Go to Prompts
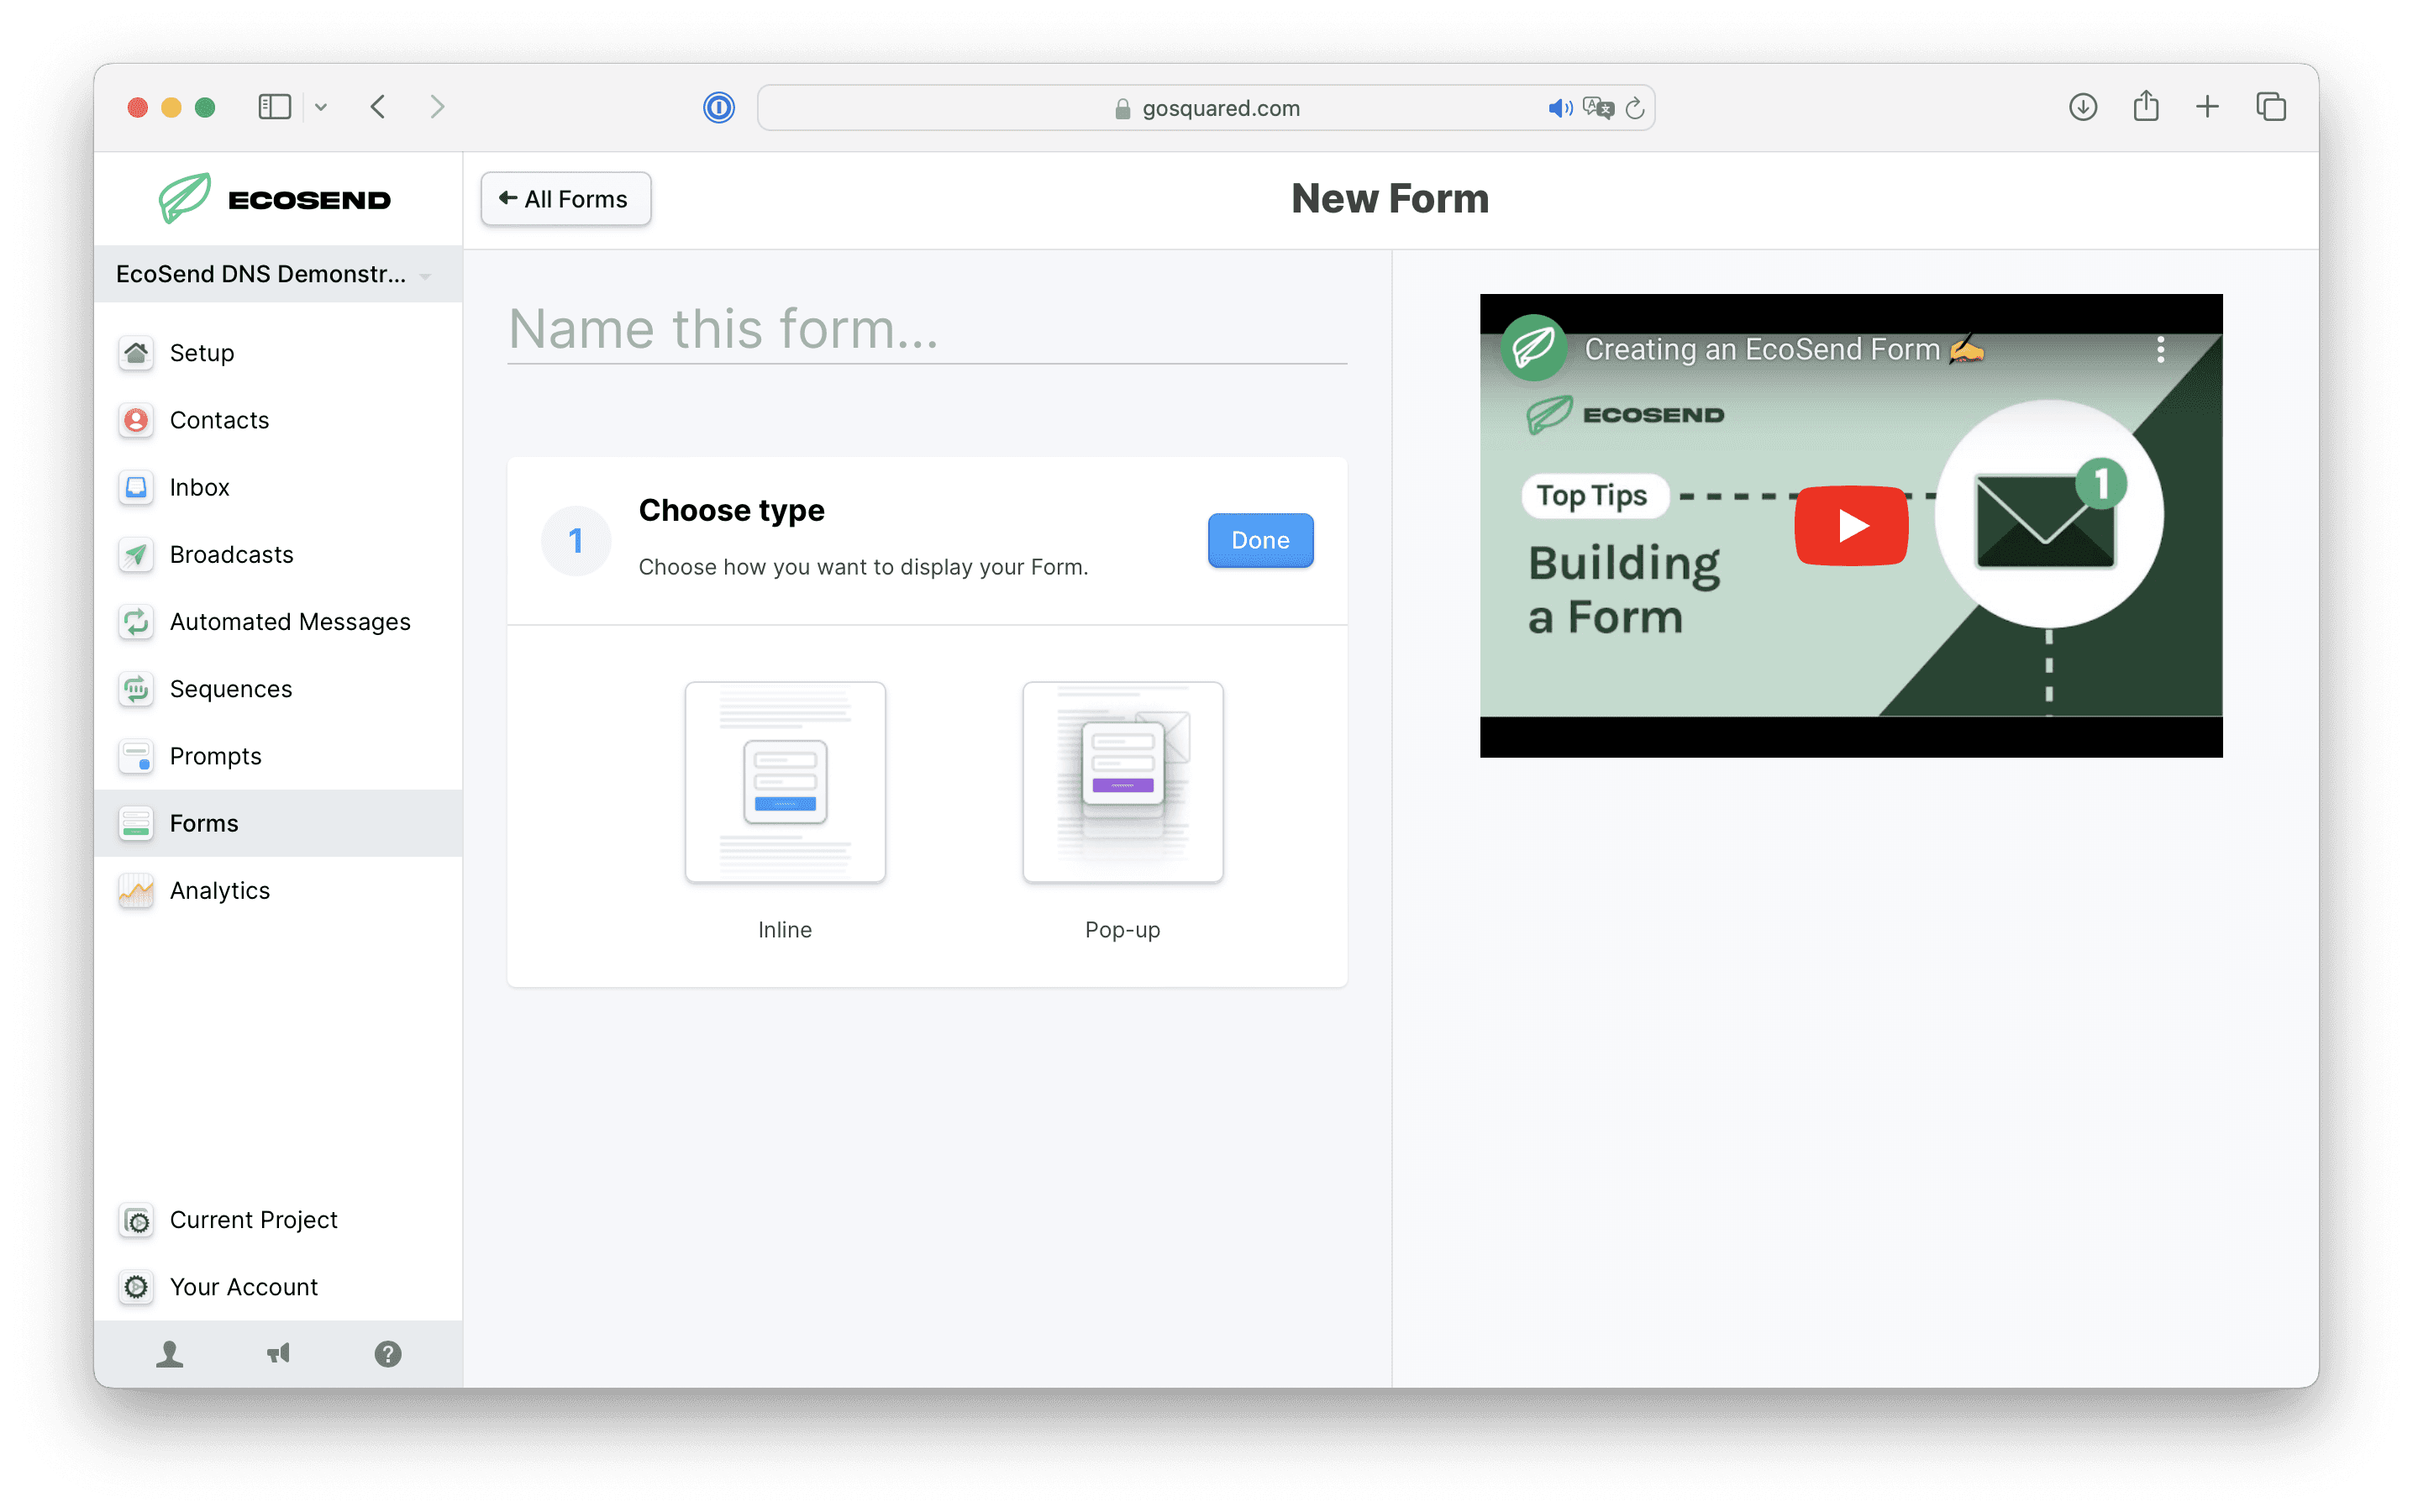Image resolution: width=2413 pixels, height=1512 pixels. [278, 756]
